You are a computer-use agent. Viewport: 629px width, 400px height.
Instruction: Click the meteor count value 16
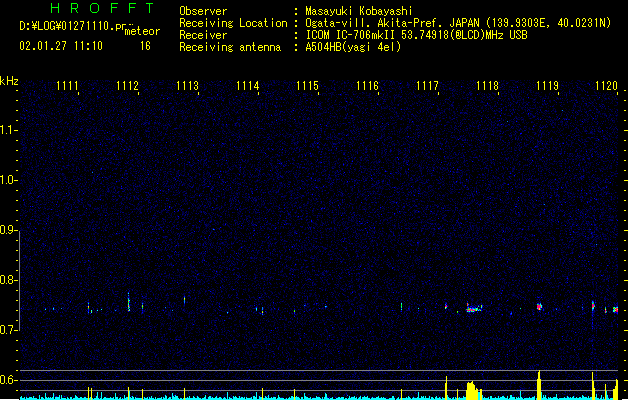point(145,46)
